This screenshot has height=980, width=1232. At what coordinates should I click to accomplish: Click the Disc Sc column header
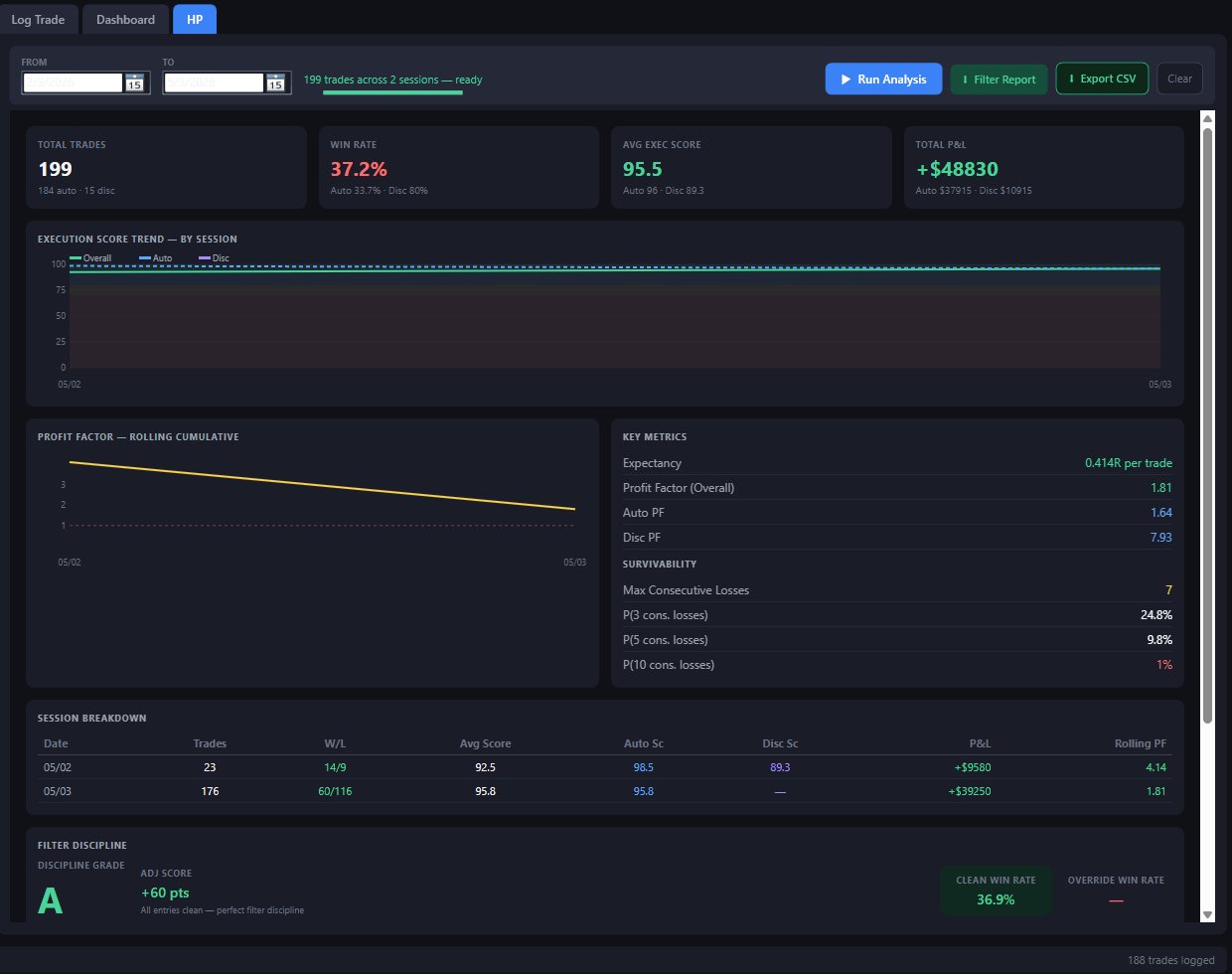click(780, 744)
